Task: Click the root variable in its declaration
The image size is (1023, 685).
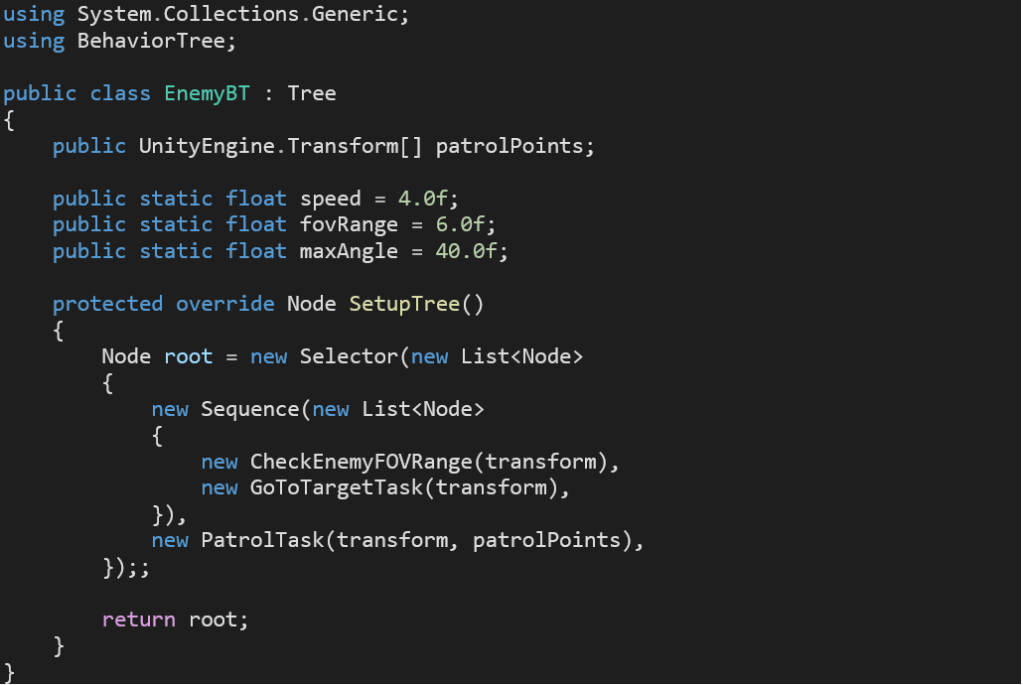Action: (188, 357)
